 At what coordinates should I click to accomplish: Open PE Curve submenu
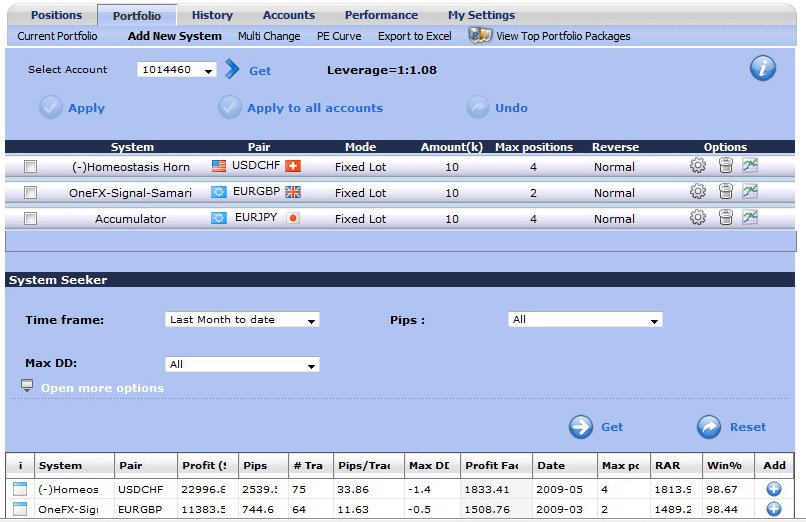[339, 36]
